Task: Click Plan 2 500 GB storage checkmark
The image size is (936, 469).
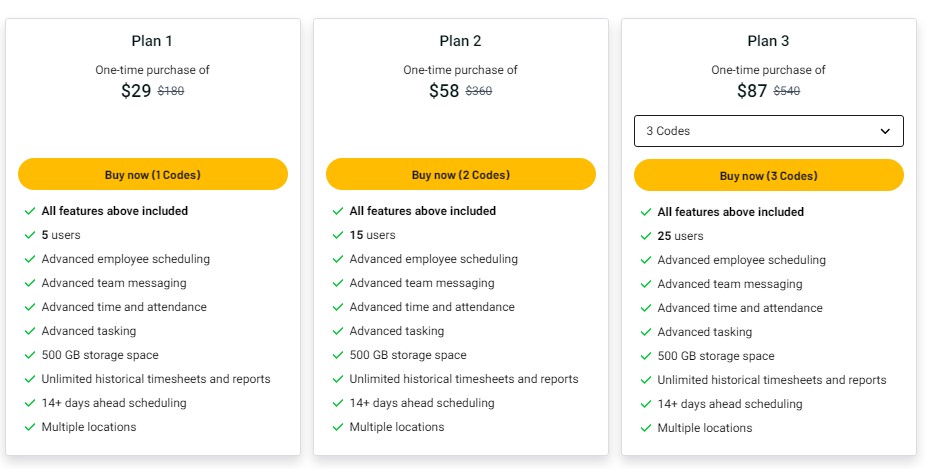Action: coord(336,355)
